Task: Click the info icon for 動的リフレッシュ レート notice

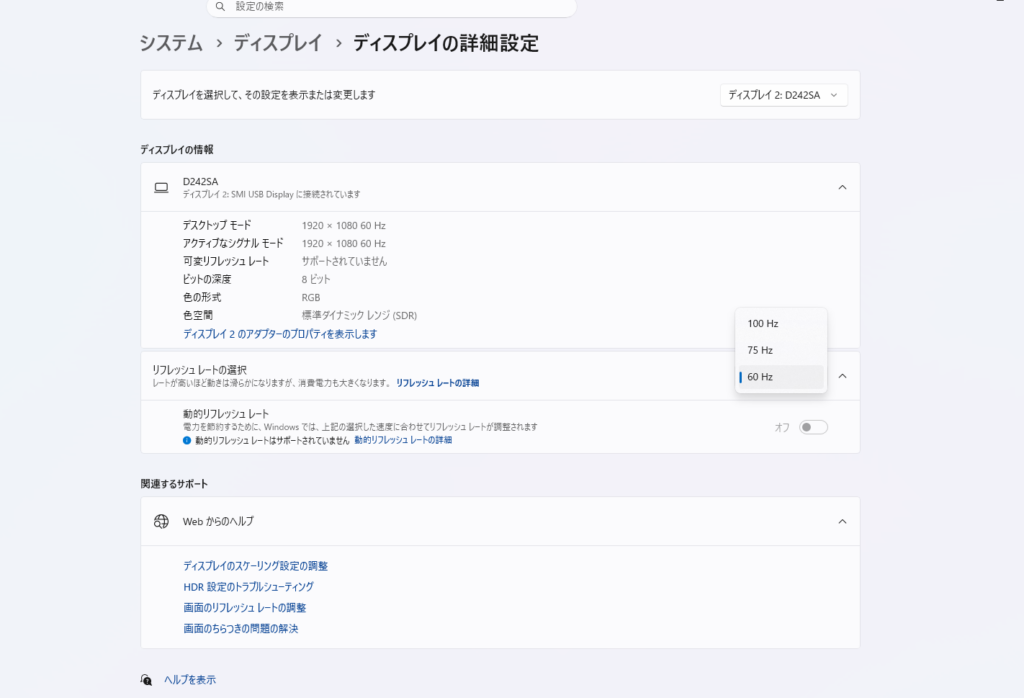Action: 187,441
